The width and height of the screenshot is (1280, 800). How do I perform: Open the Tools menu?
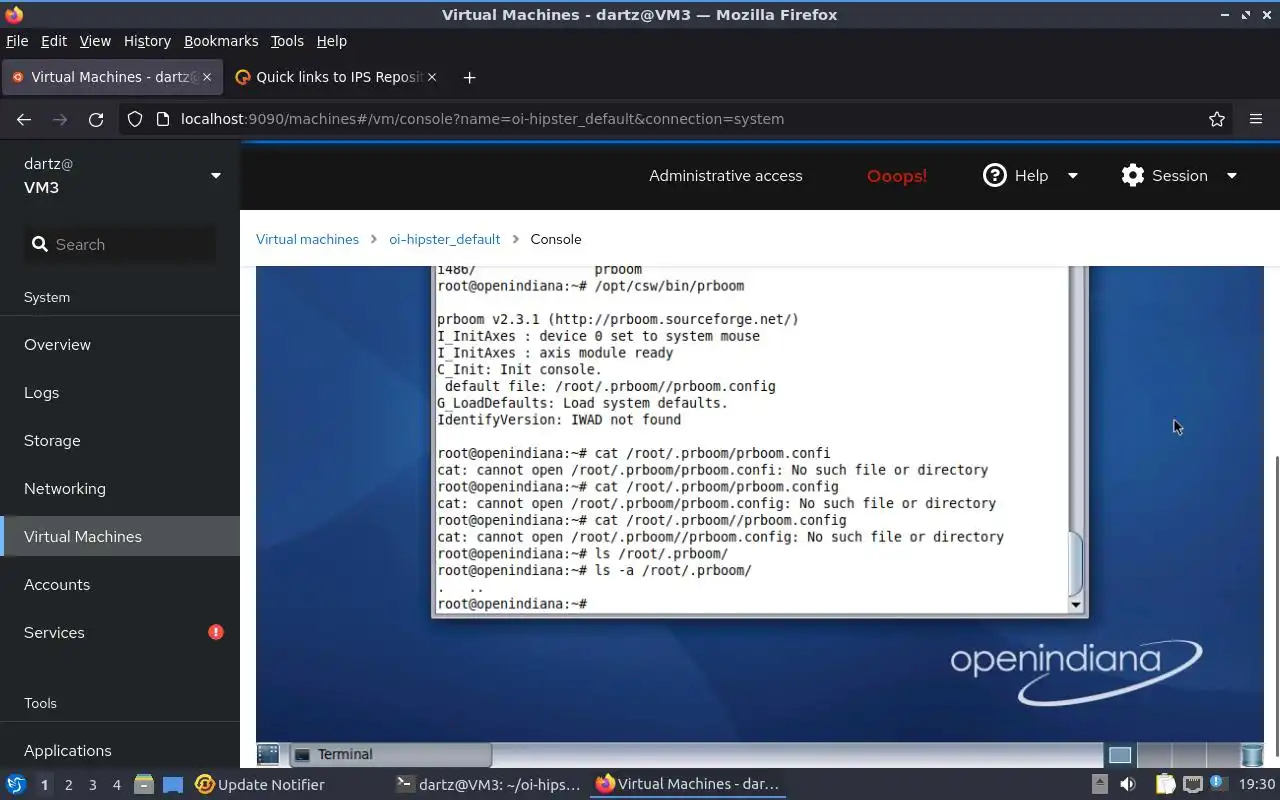(287, 41)
